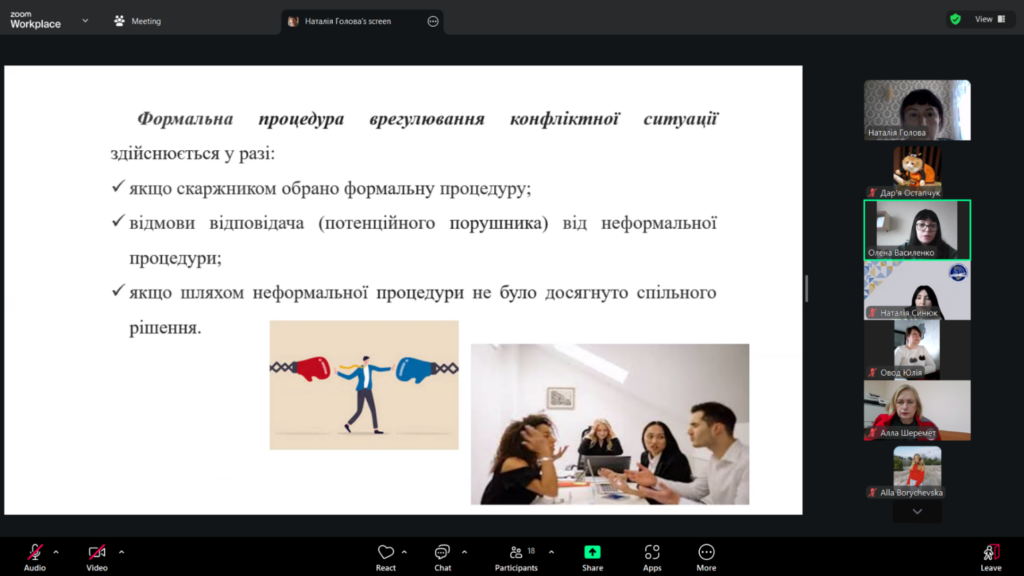Open the Apps panel
Image resolution: width=1024 pixels, height=576 pixels.
click(x=652, y=556)
